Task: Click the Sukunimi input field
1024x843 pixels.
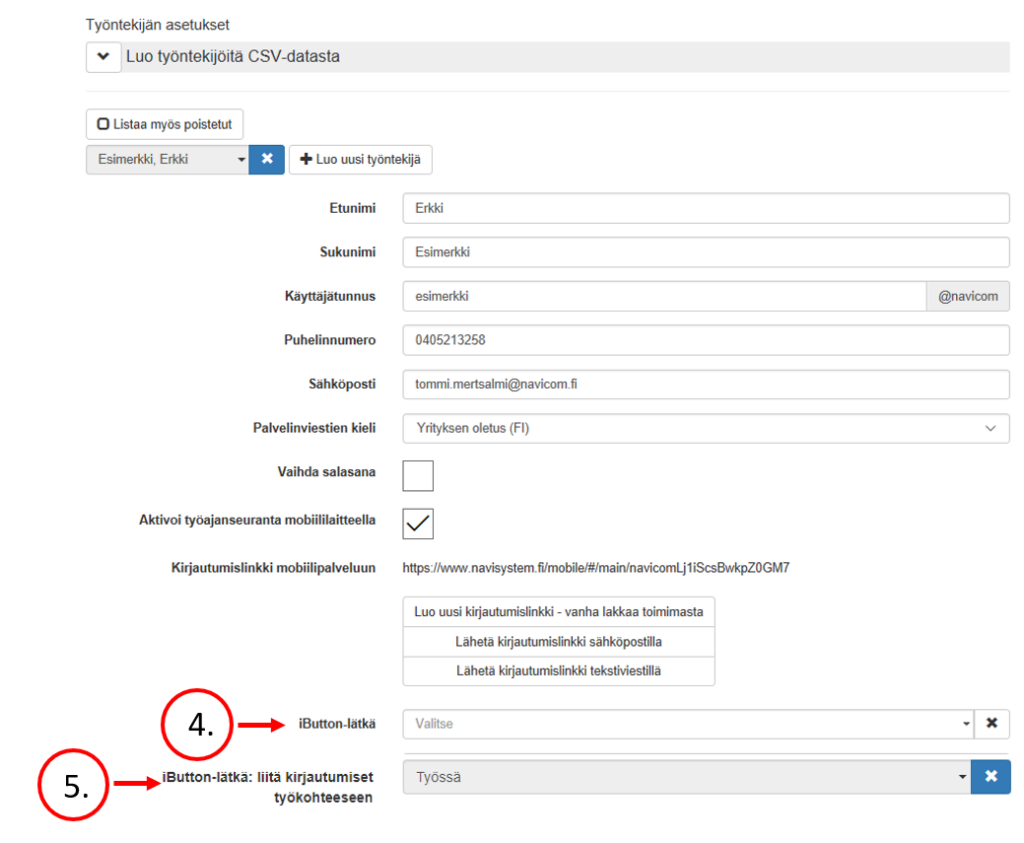Action: pos(705,252)
